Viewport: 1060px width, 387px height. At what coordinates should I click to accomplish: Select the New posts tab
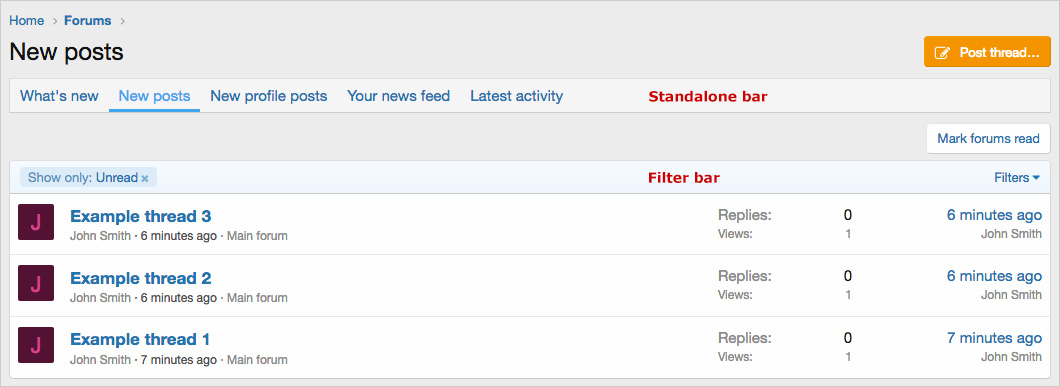[x=154, y=96]
